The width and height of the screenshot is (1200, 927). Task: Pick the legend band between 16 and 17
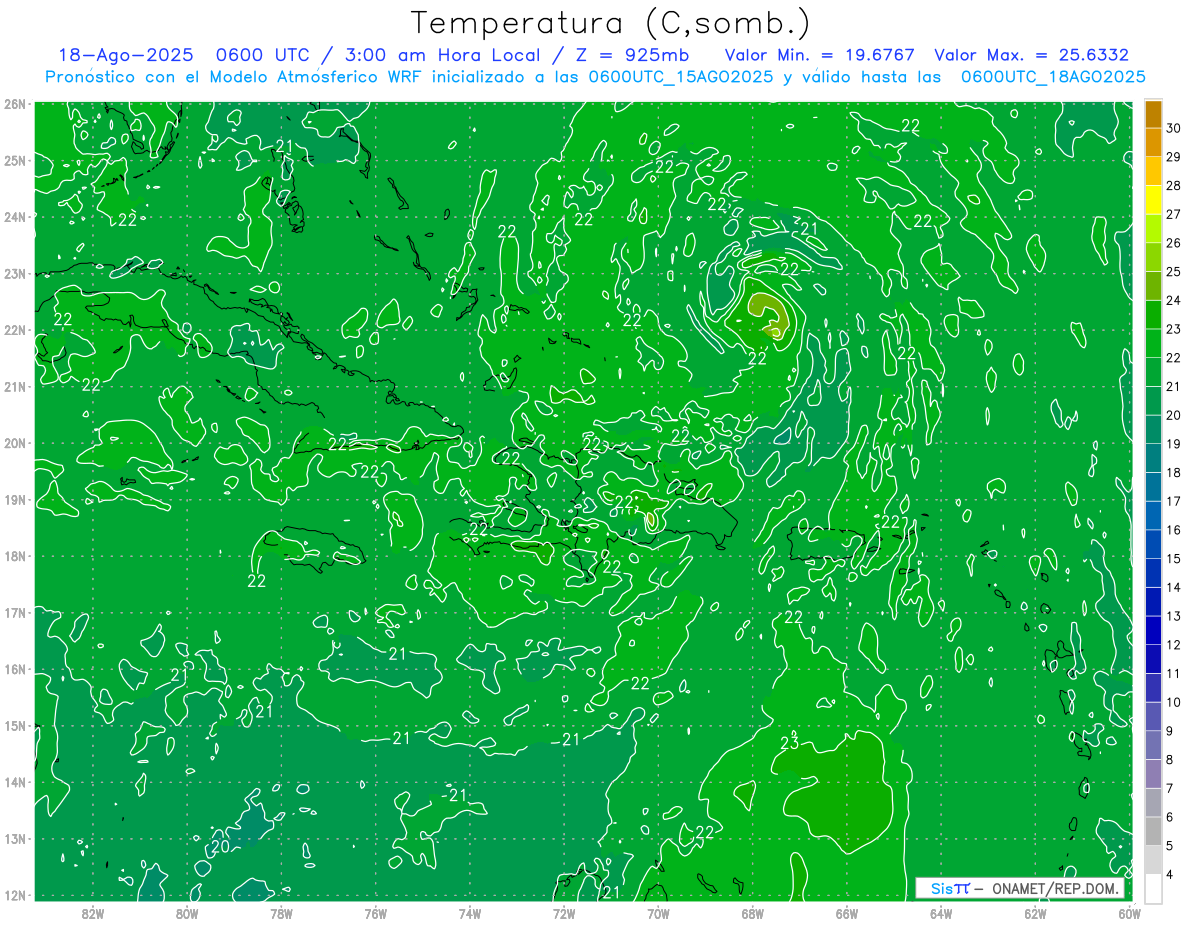[1153, 515]
